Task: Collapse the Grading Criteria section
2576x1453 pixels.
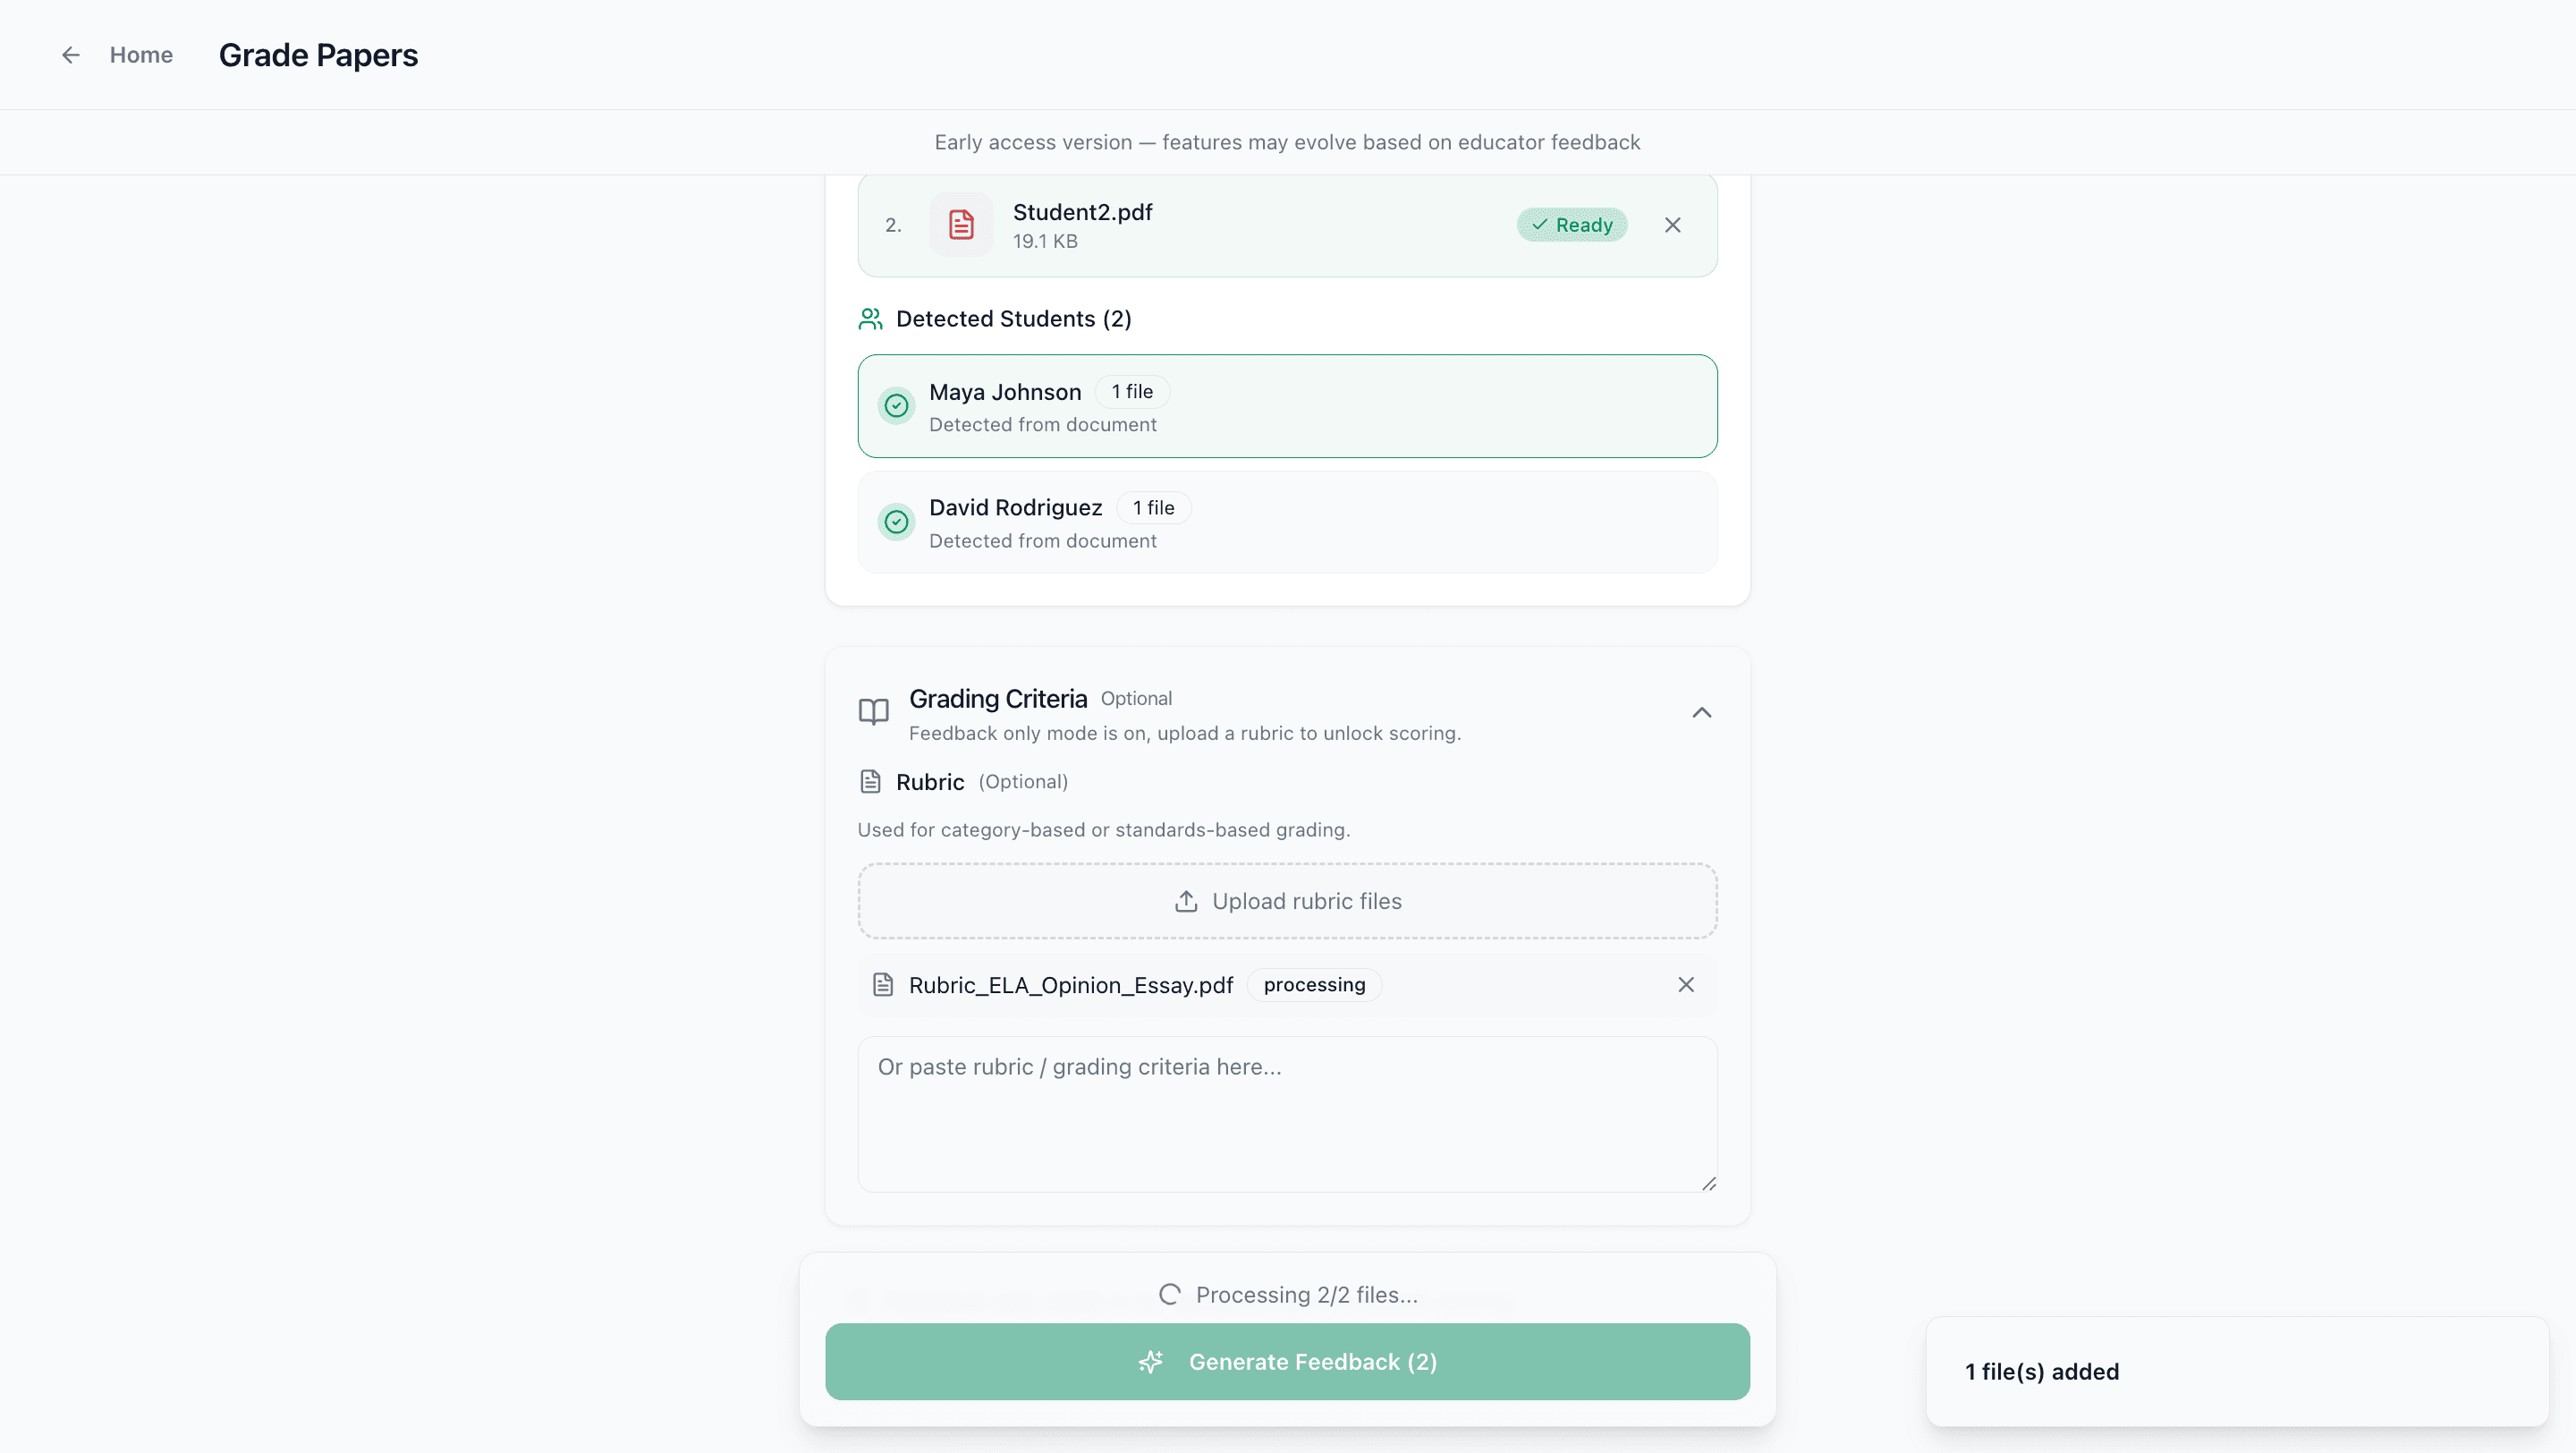Action: (1702, 712)
